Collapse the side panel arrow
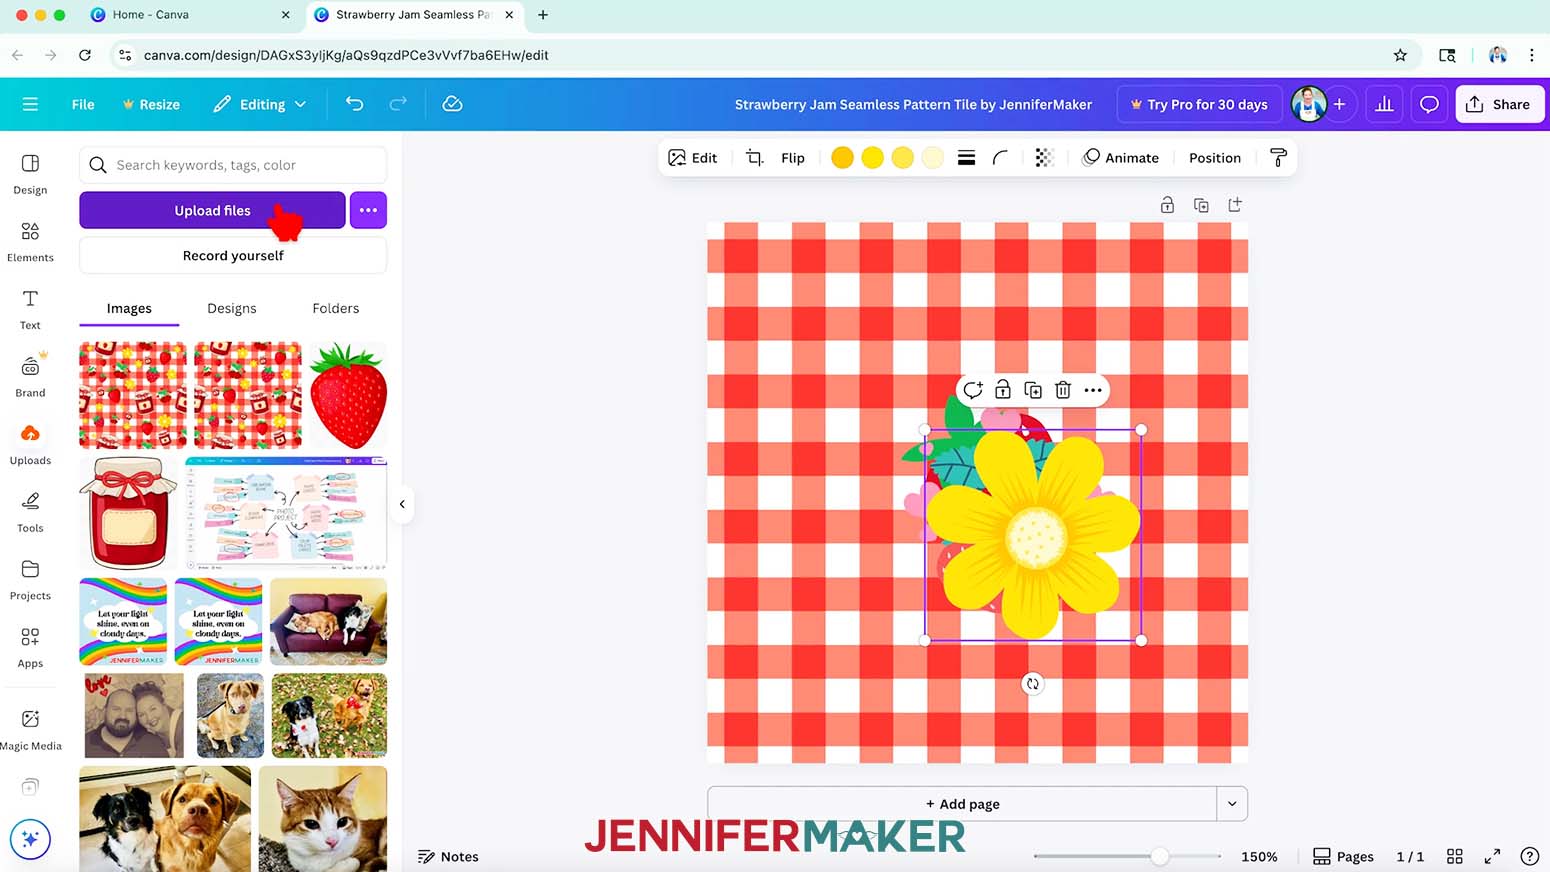The height and width of the screenshot is (872, 1550). pyautogui.click(x=402, y=504)
